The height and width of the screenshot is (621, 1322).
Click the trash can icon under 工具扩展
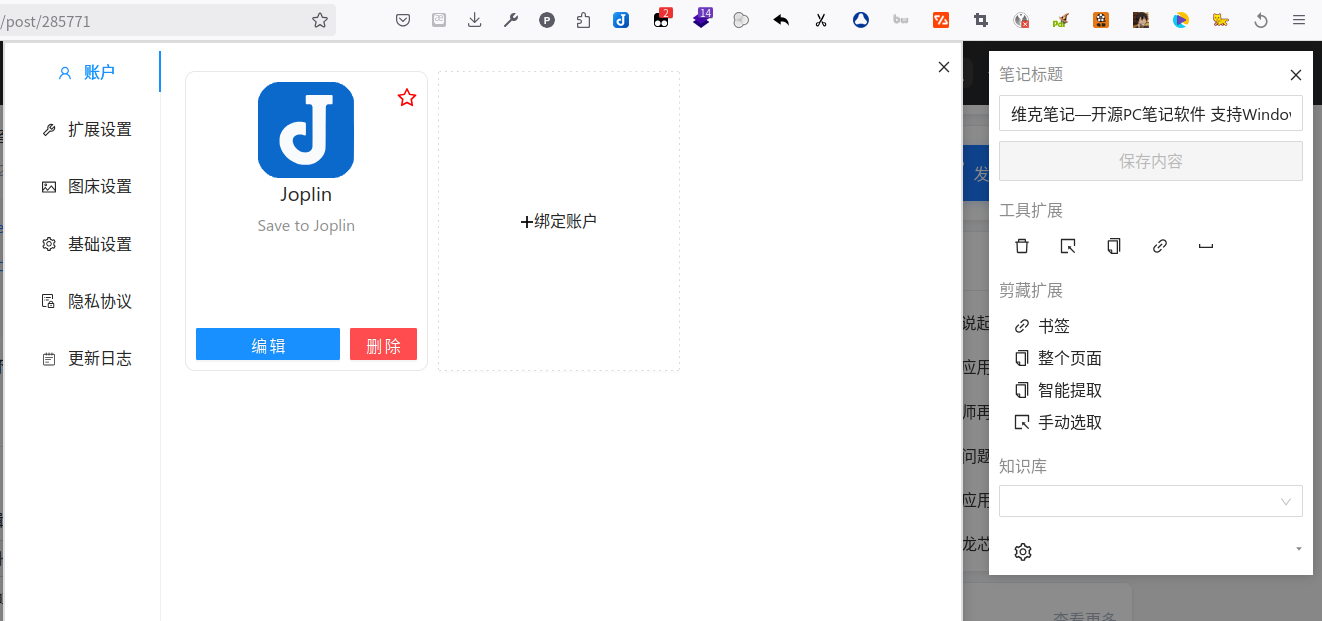pos(1022,246)
